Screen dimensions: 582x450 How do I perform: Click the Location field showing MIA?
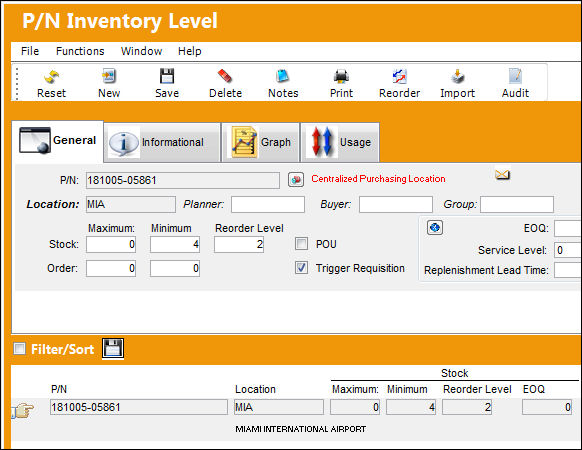pos(131,205)
